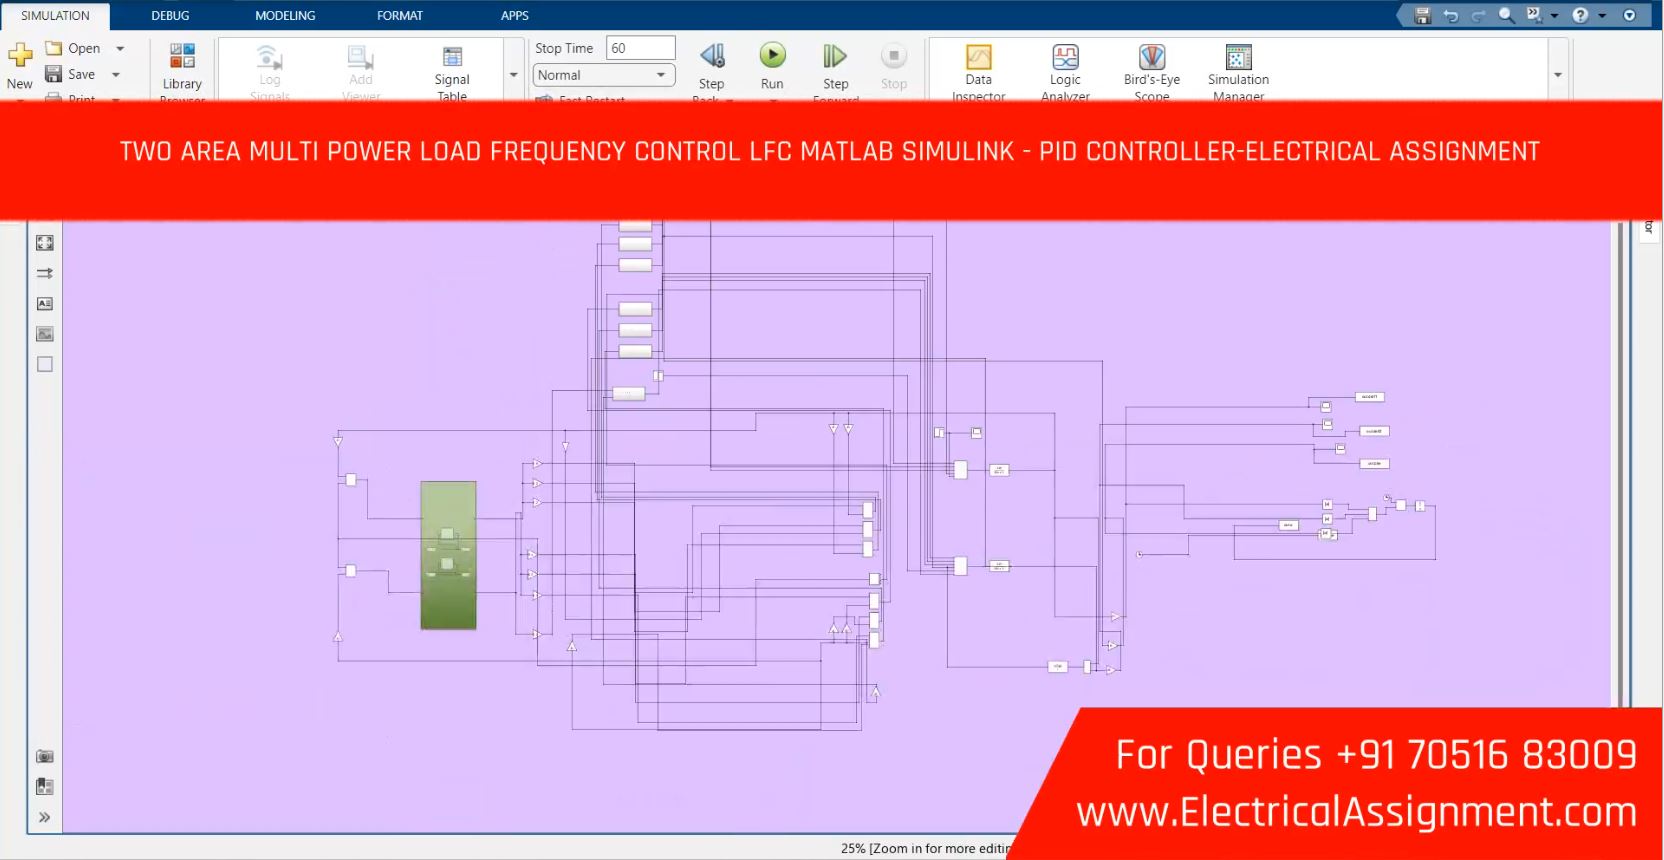The height and width of the screenshot is (860, 1664).
Task: Click the undo arrow icon
Action: tap(1451, 15)
